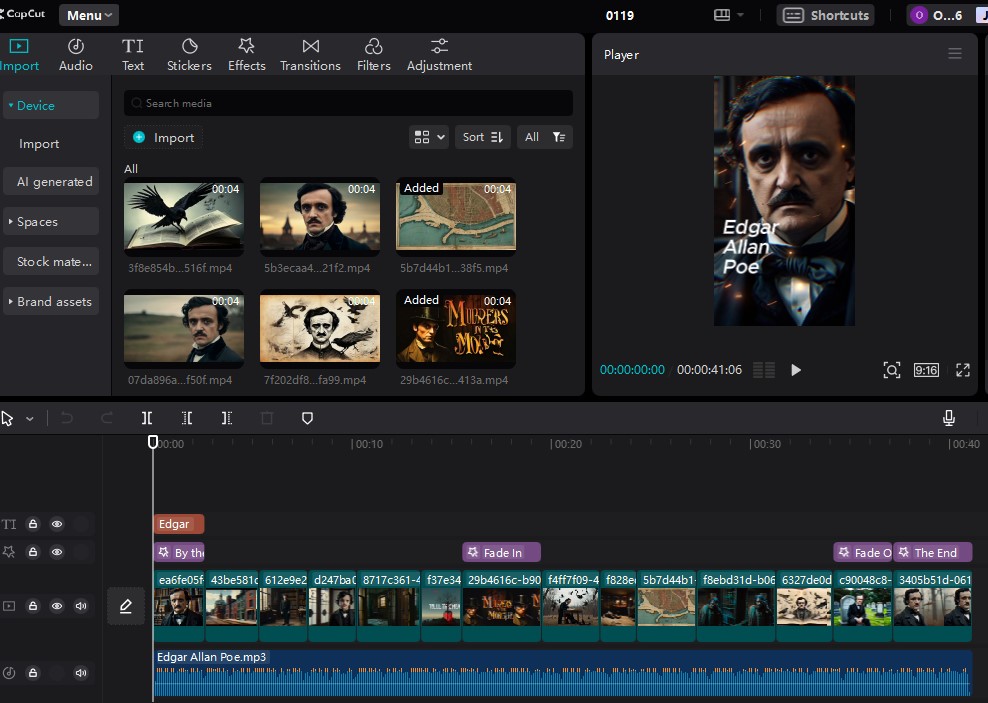Image resolution: width=988 pixels, height=703 pixels.
Task: Open the Filters tab
Action: [374, 55]
